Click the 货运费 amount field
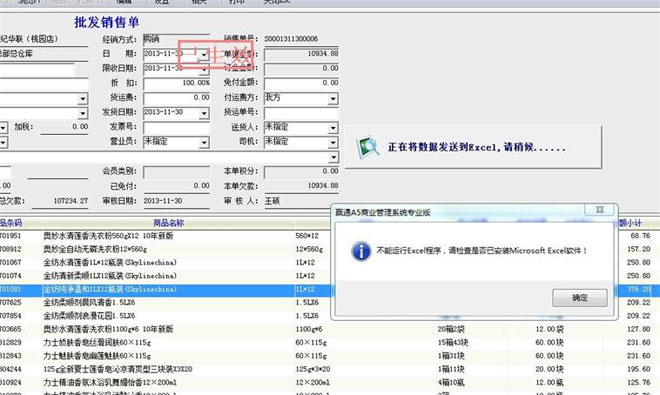 (176, 98)
